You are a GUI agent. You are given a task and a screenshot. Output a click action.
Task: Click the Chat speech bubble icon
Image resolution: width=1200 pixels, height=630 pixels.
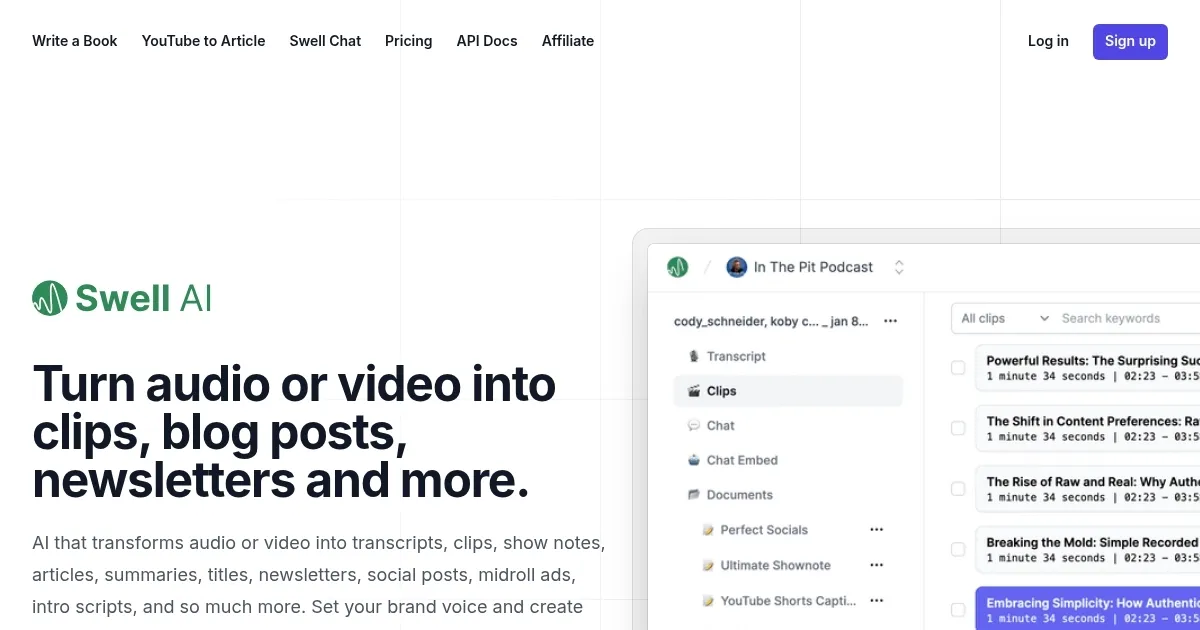[693, 426]
